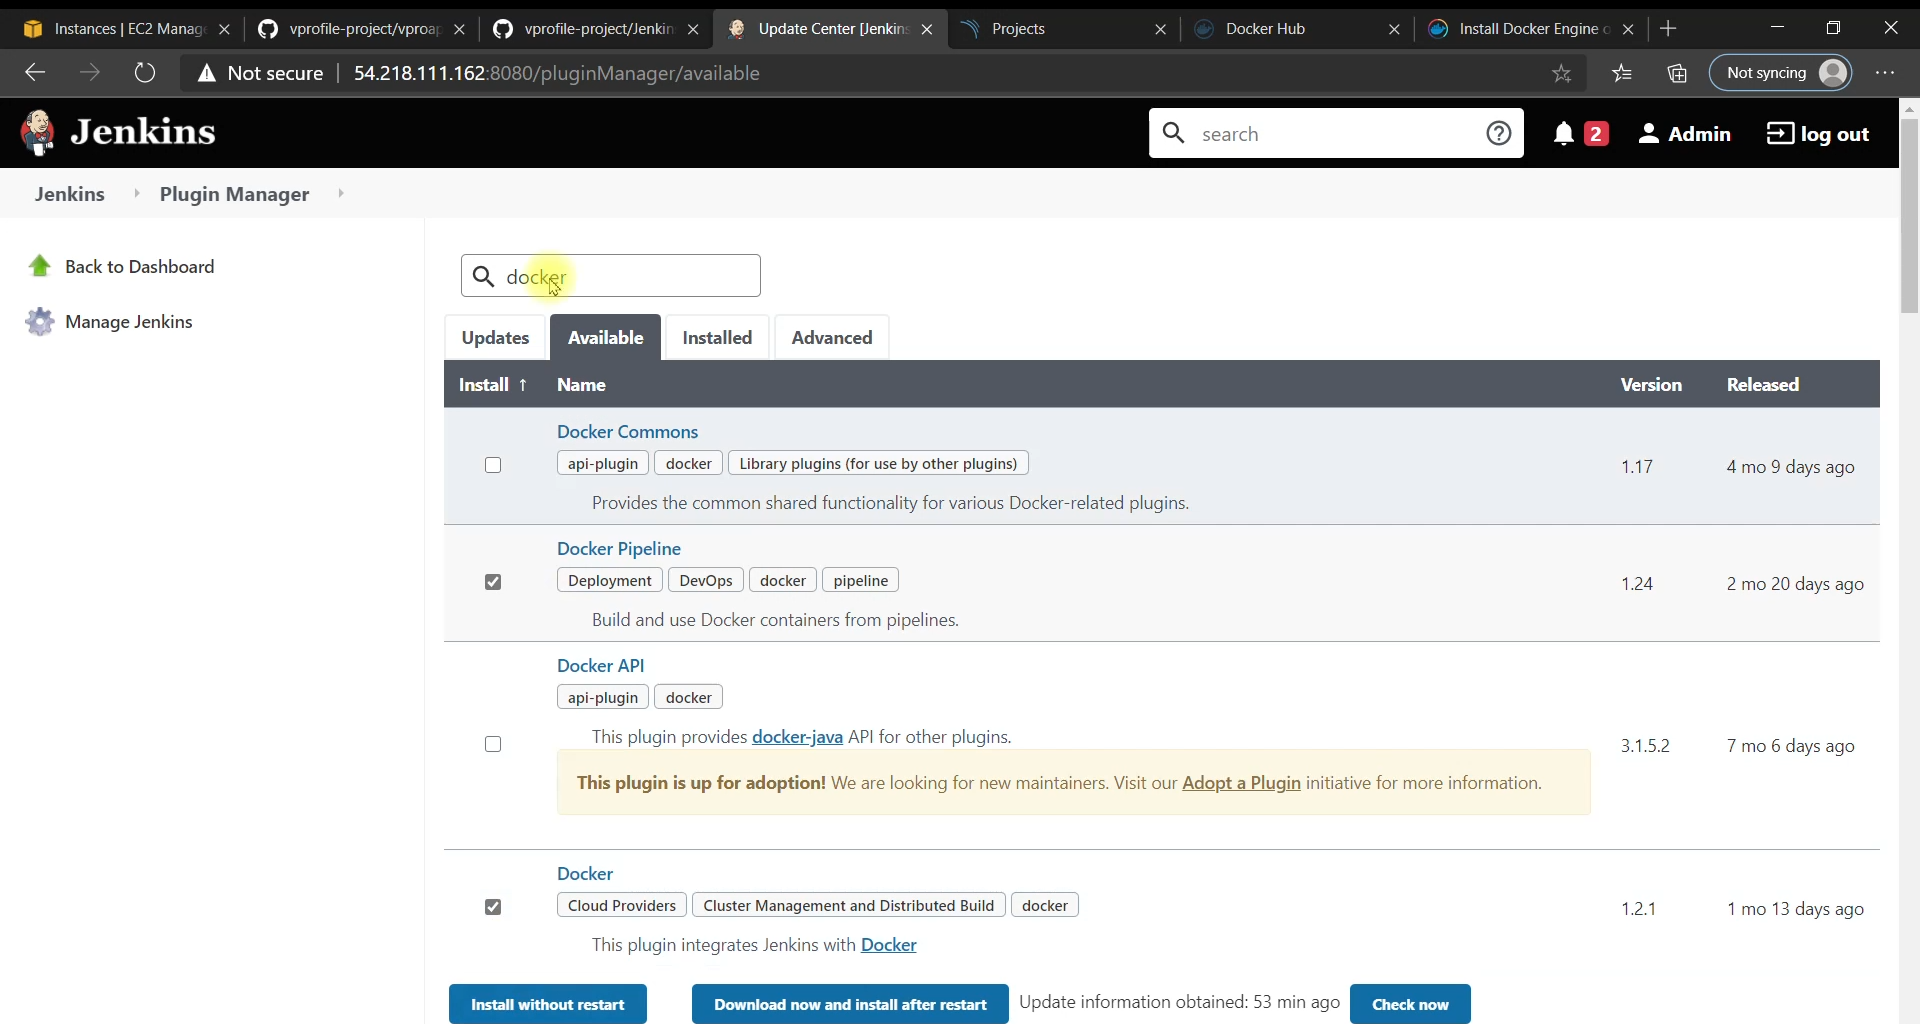Switch to the Installed tab
1920x1024 pixels.
pyautogui.click(x=717, y=338)
